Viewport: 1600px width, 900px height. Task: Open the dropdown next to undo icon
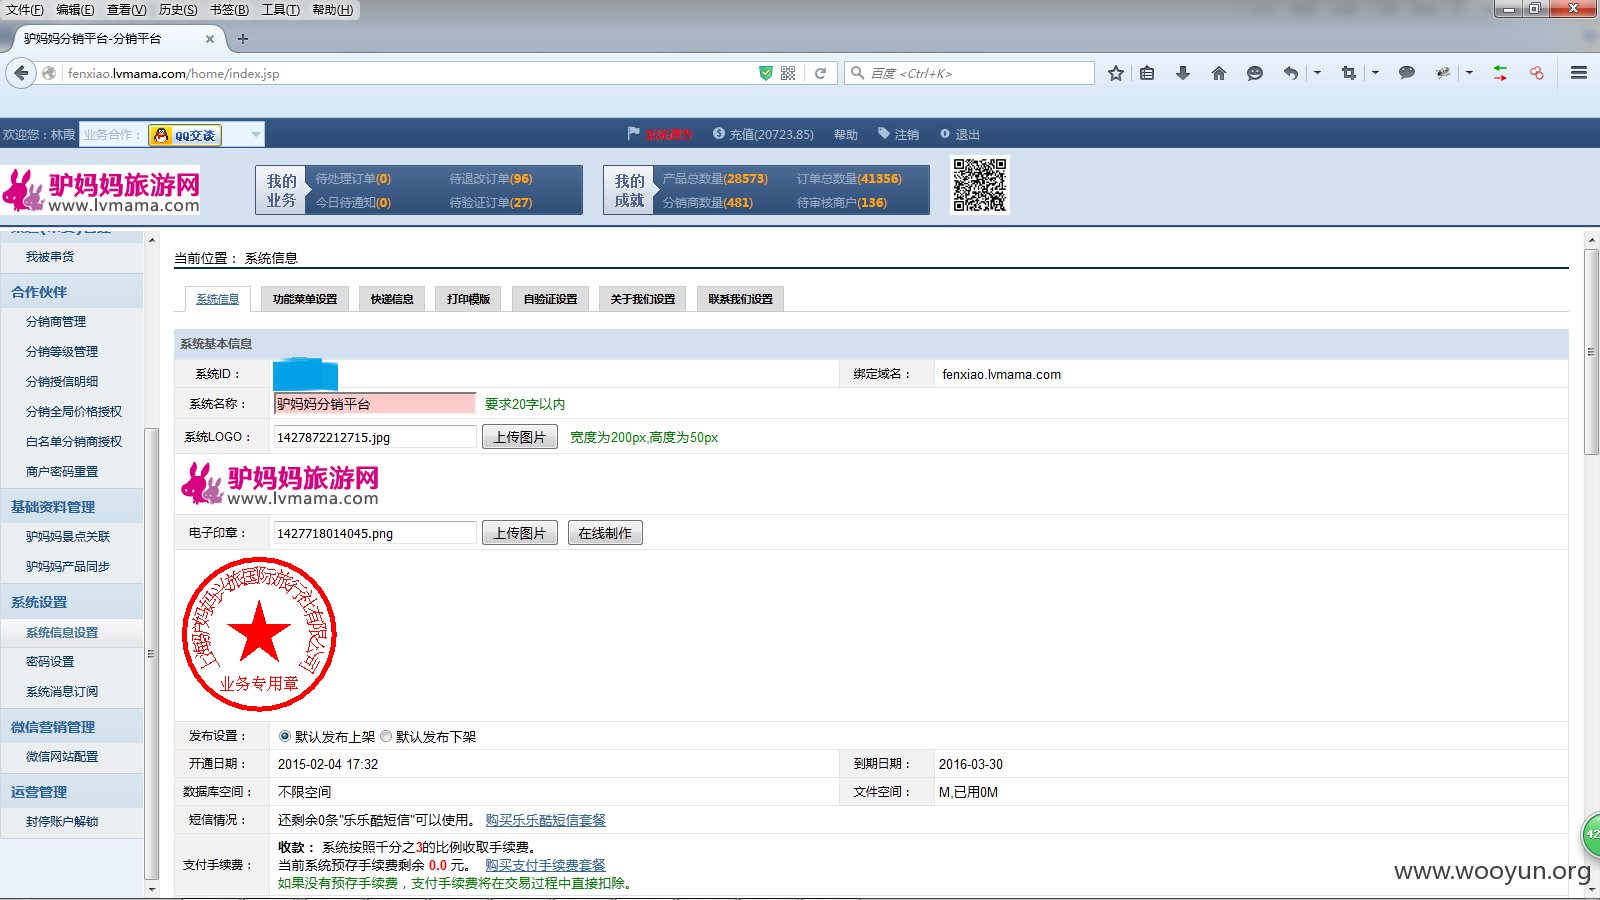click(x=1317, y=73)
